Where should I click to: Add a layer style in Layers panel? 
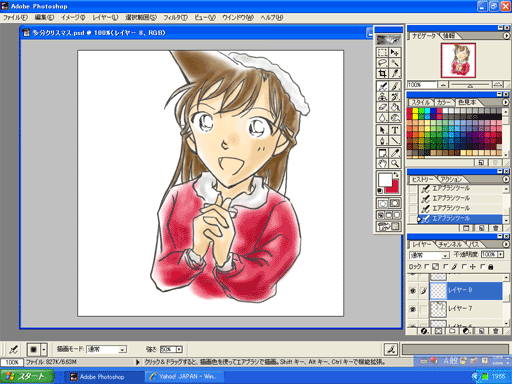424,331
